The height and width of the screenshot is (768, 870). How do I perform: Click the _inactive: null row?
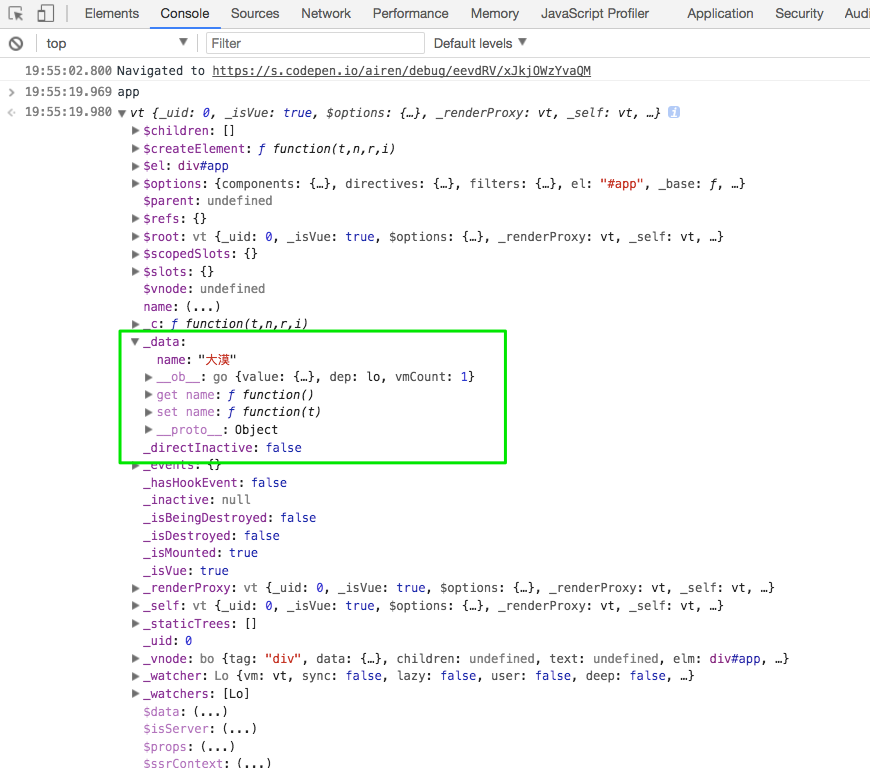(x=197, y=500)
